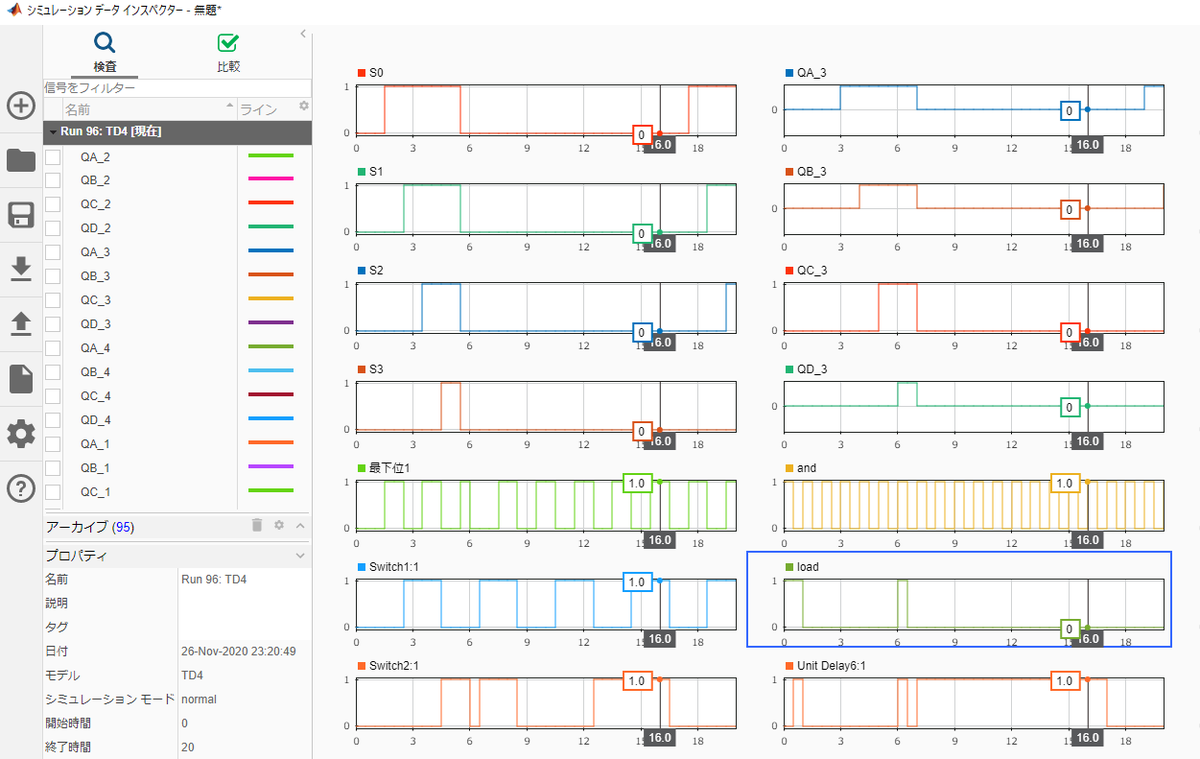
Task: Click the アーカイブ (95) label
Action: 90,526
